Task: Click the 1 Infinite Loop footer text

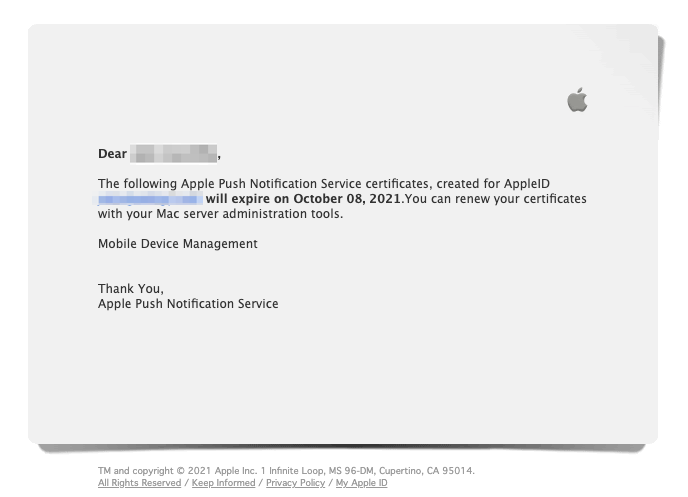Action: tap(288, 471)
